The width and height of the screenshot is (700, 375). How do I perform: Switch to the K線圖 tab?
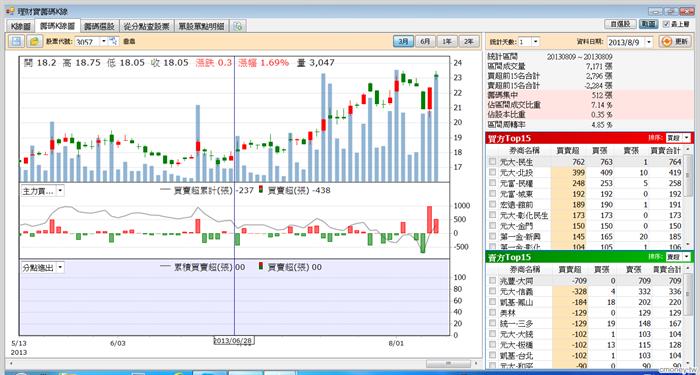(21, 26)
